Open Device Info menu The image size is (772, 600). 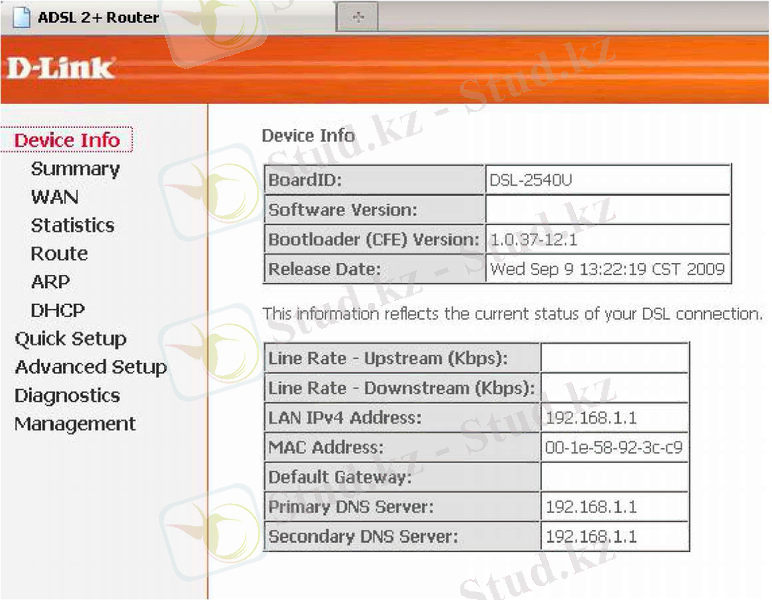pos(67,140)
